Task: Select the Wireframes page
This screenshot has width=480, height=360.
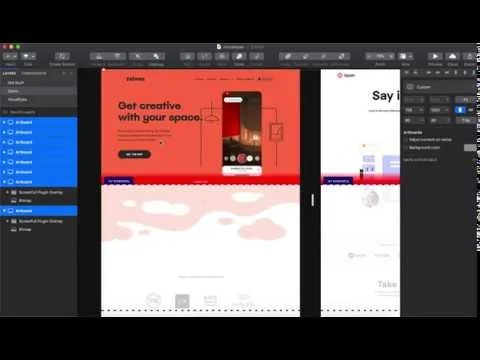Action: (38, 99)
